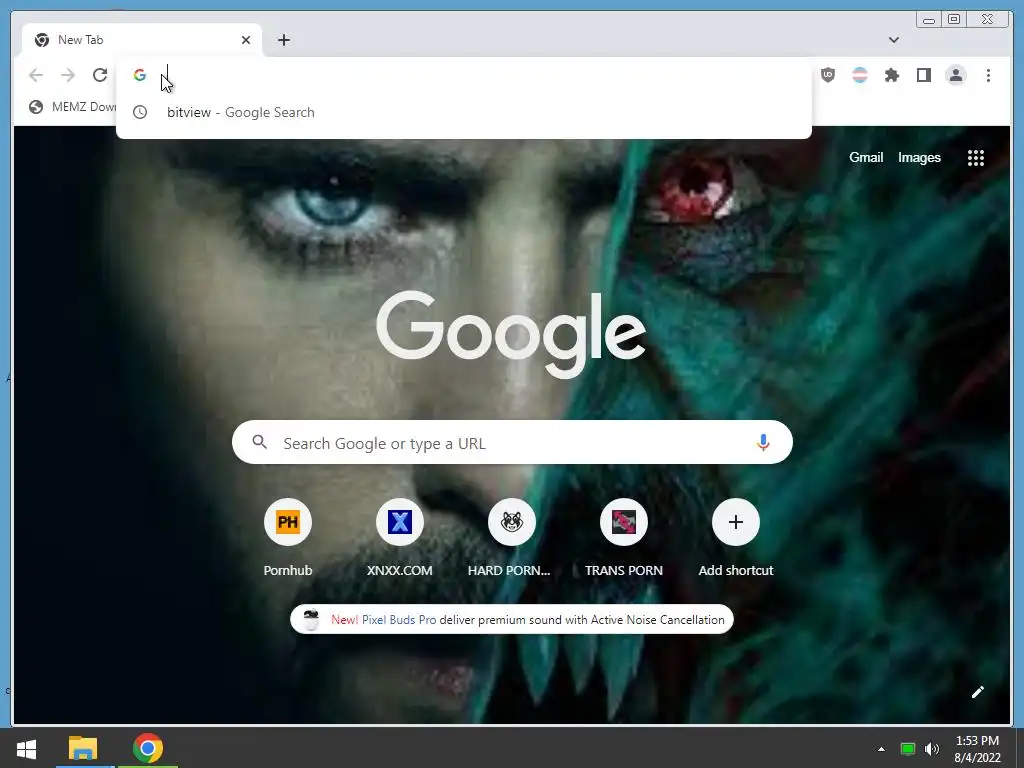This screenshot has height=768, width=1024.
Task: Show hidden tray icons arrow
Action: pyautogui.click(x=881, y=749)
